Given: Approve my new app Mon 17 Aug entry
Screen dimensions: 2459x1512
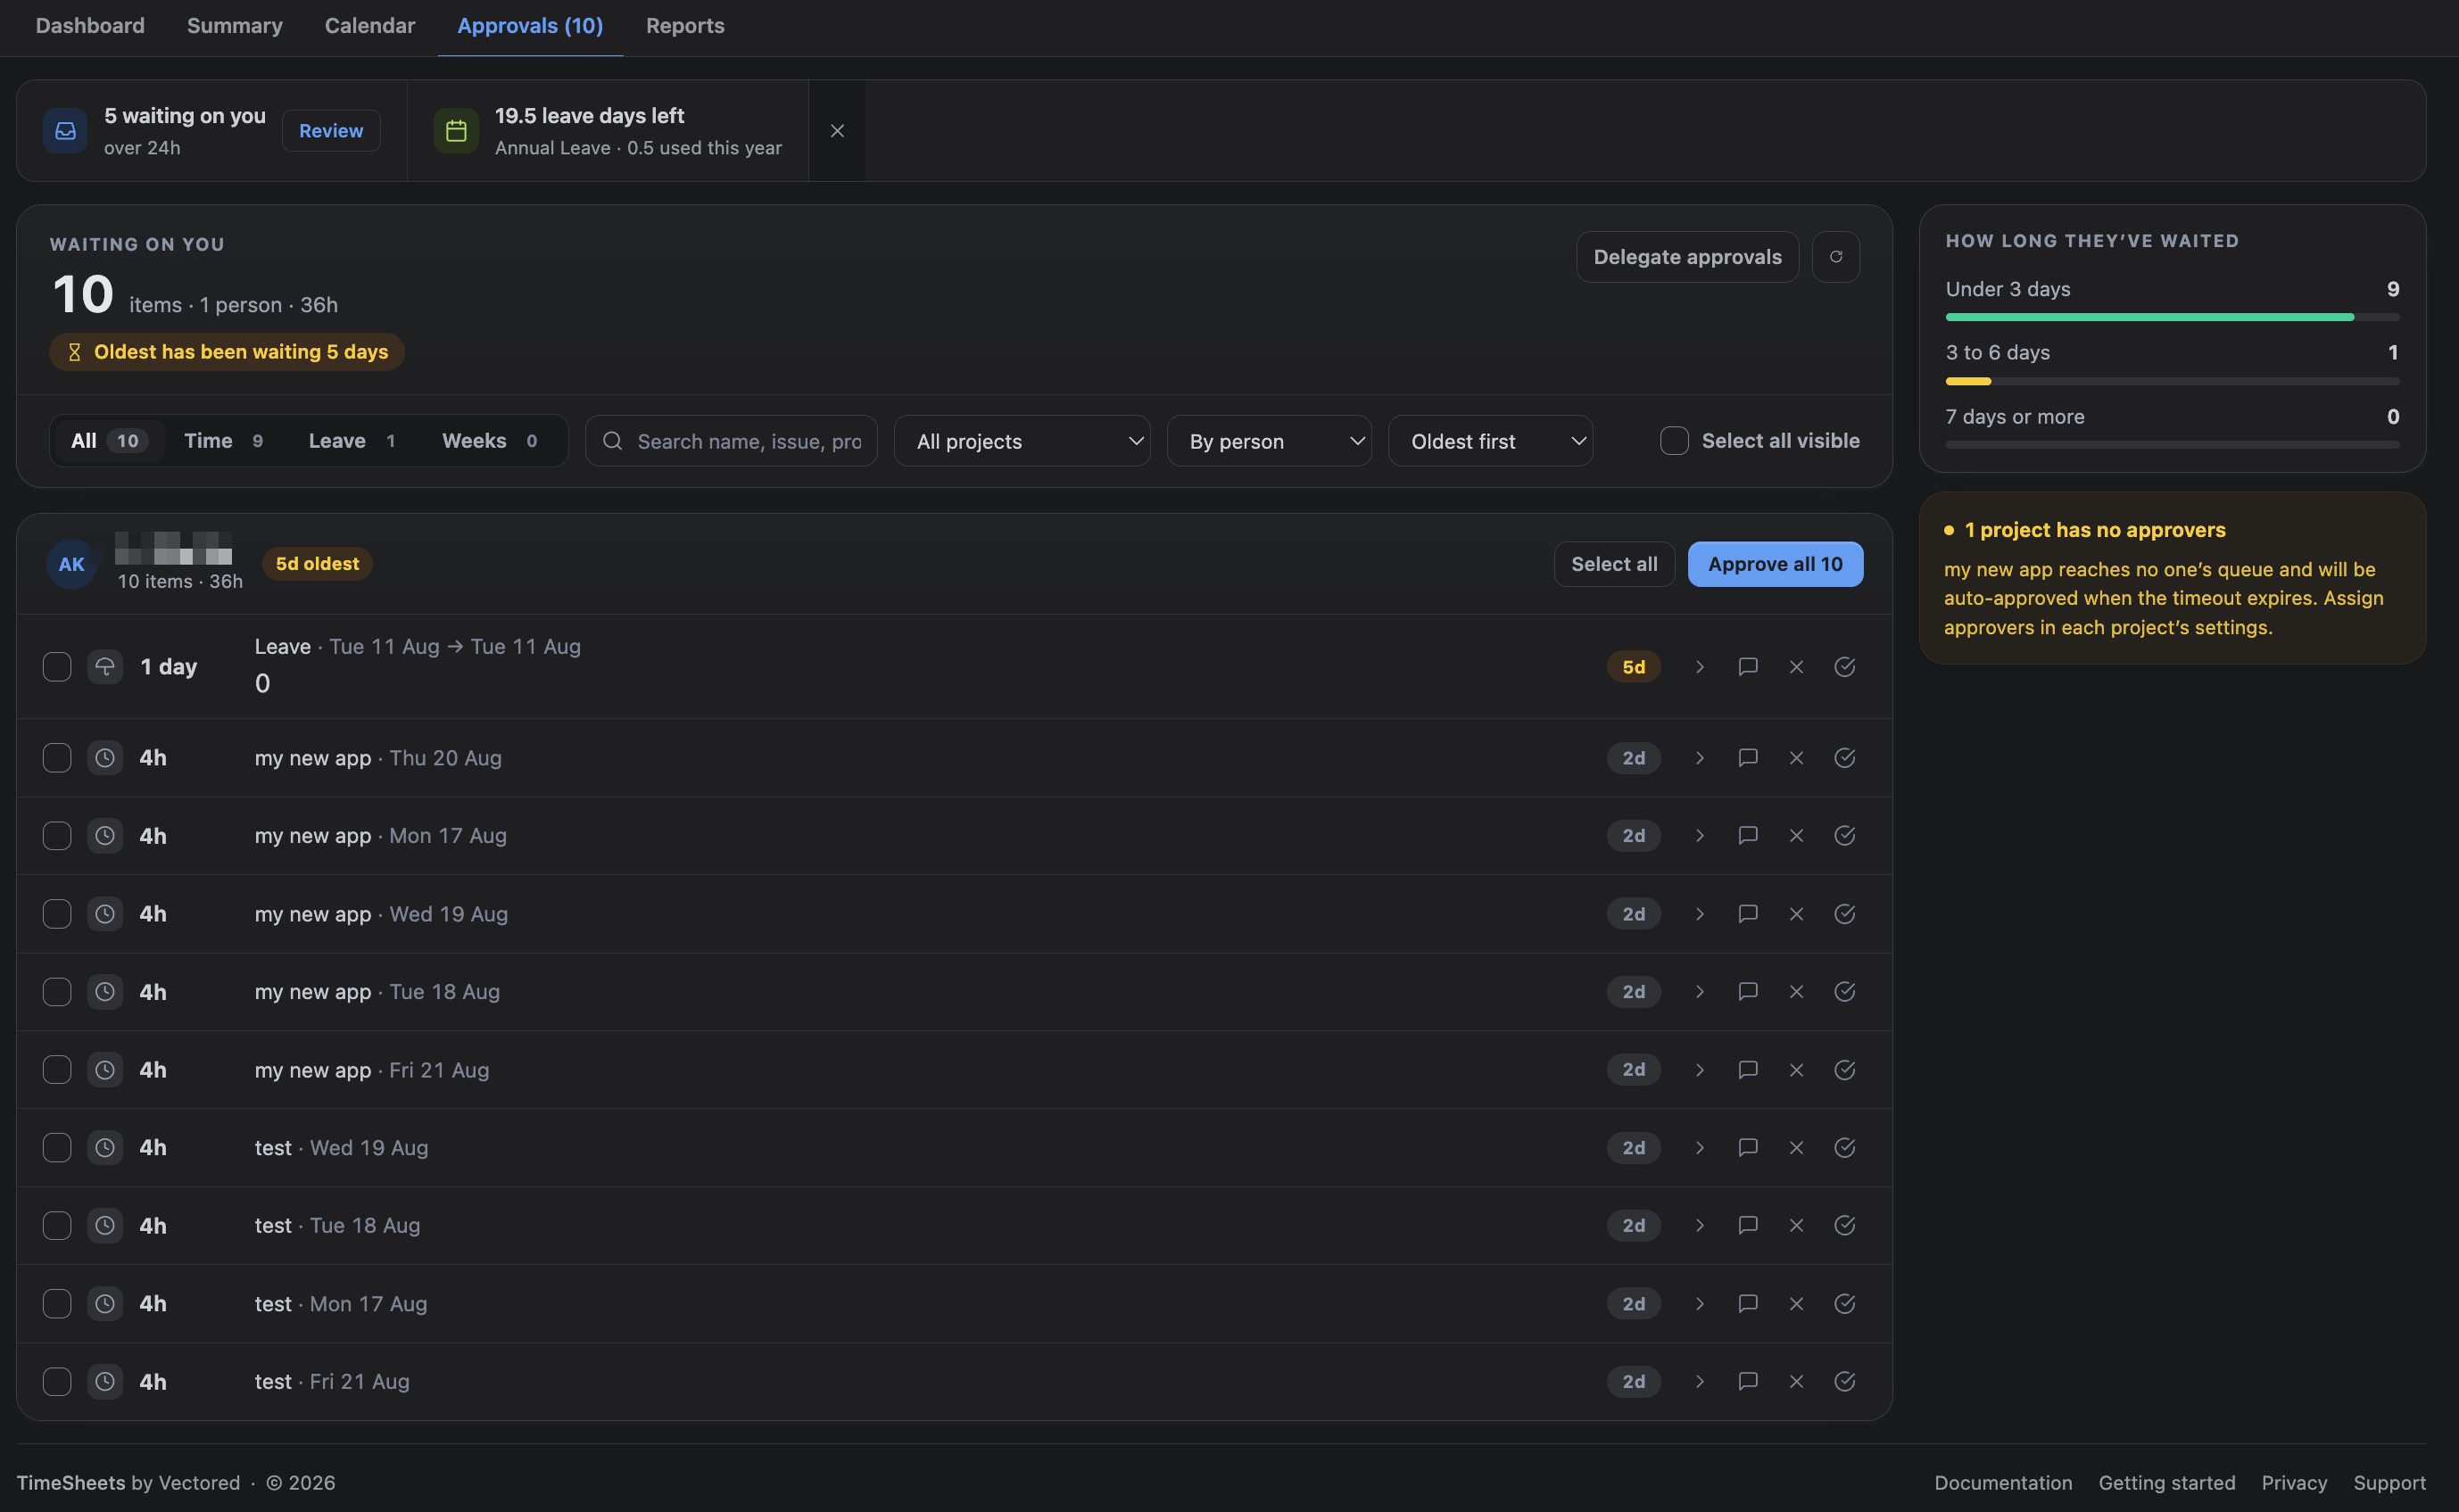Looking at the screenshot, I should tap(1844, 836).
